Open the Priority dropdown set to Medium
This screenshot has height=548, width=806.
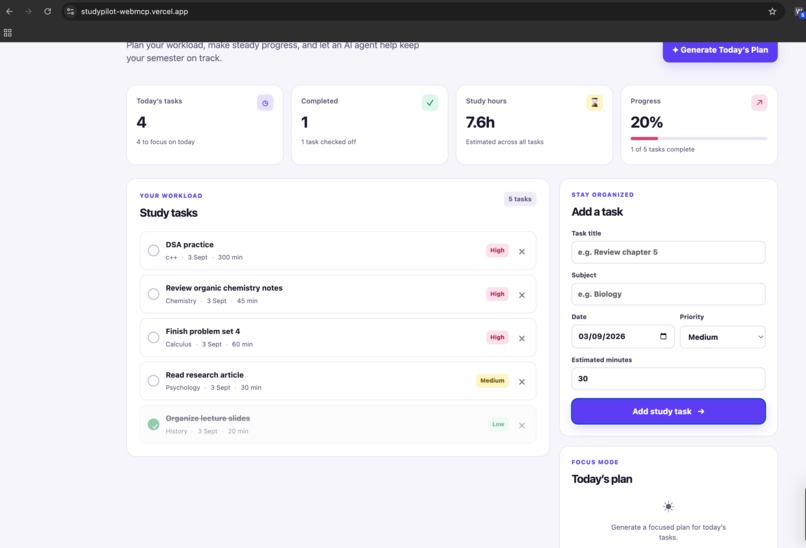pos(723,337)
